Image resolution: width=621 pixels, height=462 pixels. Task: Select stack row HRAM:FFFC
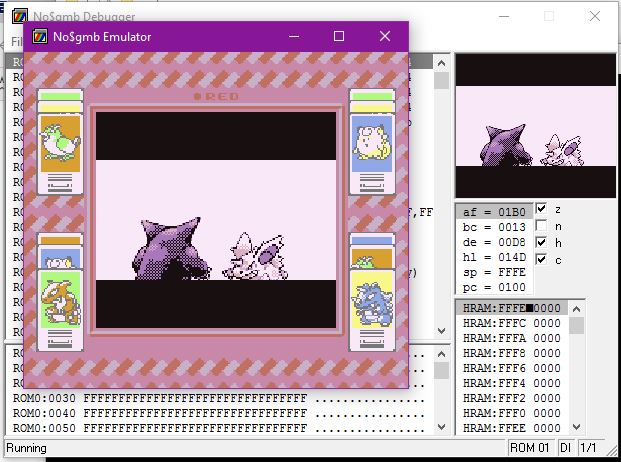(512, 323)
